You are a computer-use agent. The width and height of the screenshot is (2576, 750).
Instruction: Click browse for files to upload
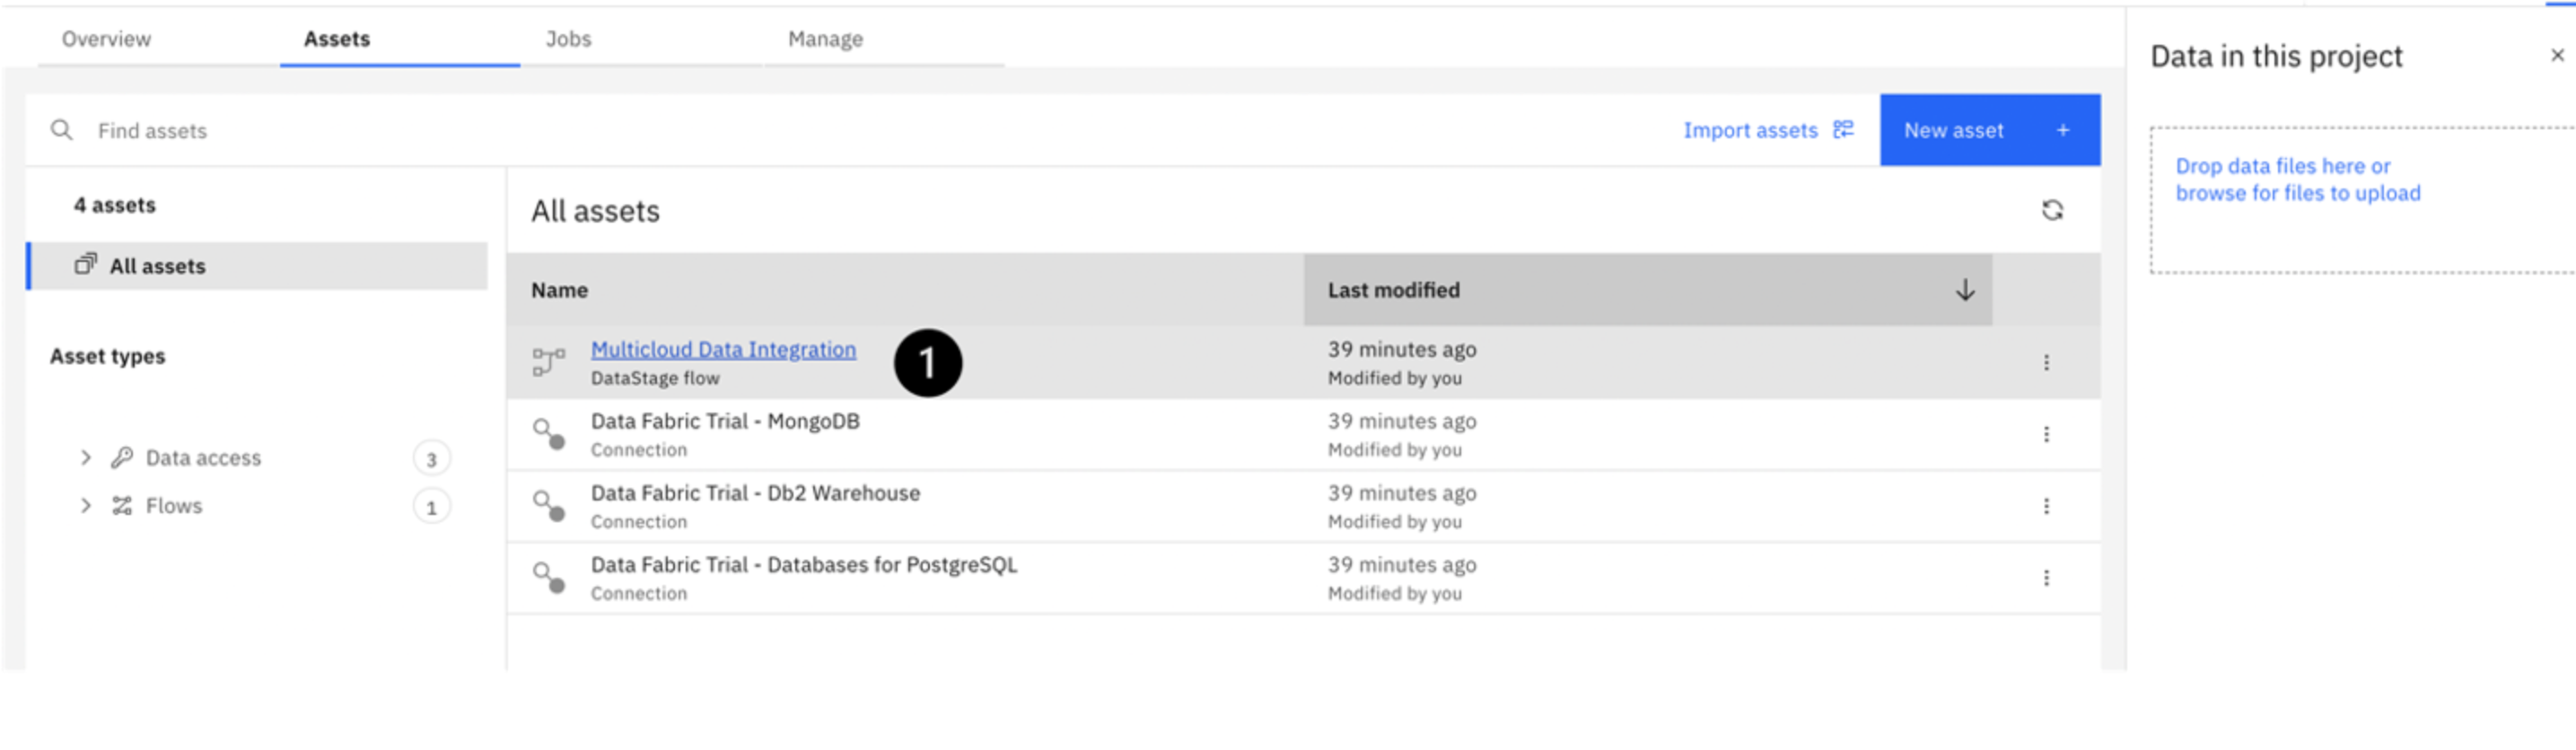pyautogui.click(x=2298, y=193)
